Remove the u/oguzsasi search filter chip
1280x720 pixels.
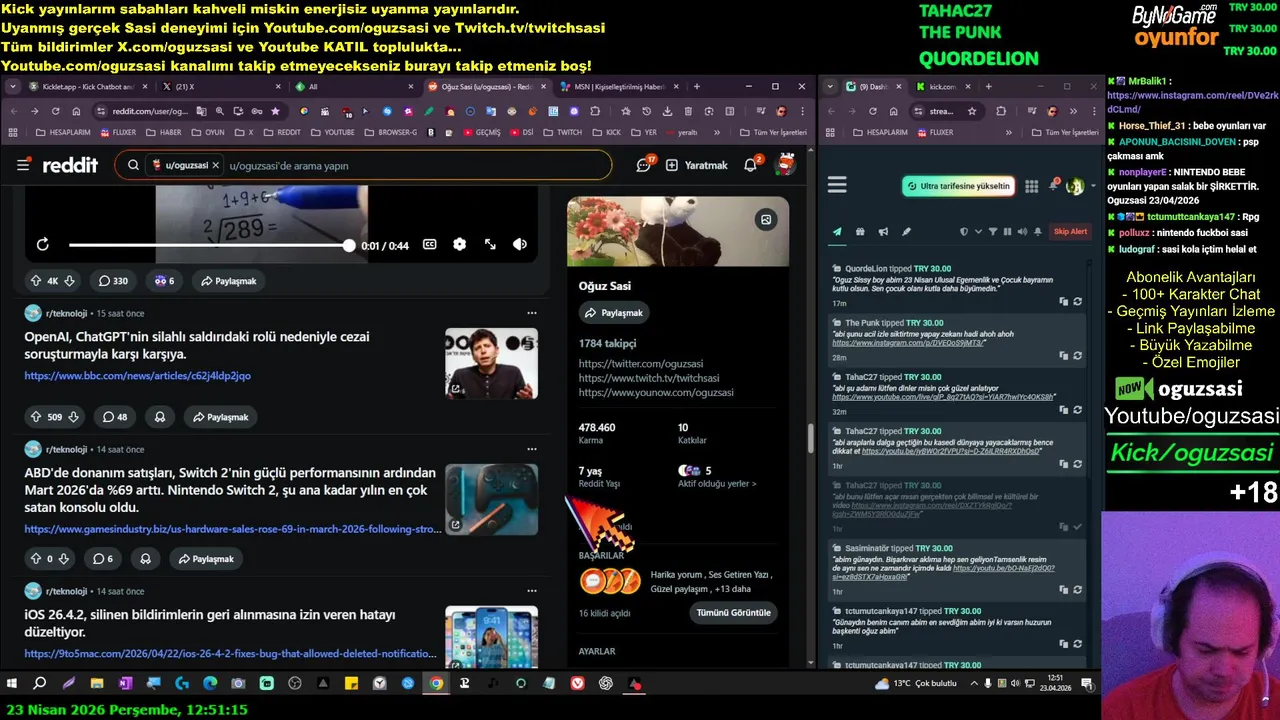(x=215, y=165)
